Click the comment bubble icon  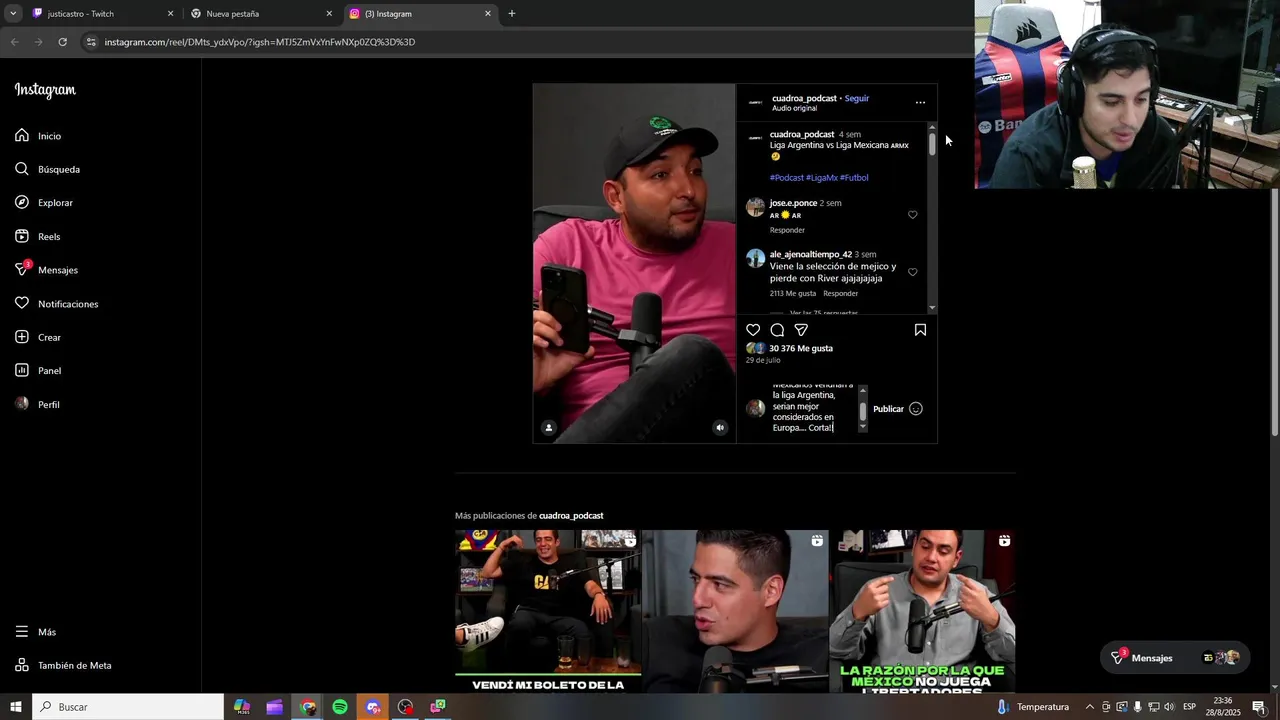click(x=777, y=330)
